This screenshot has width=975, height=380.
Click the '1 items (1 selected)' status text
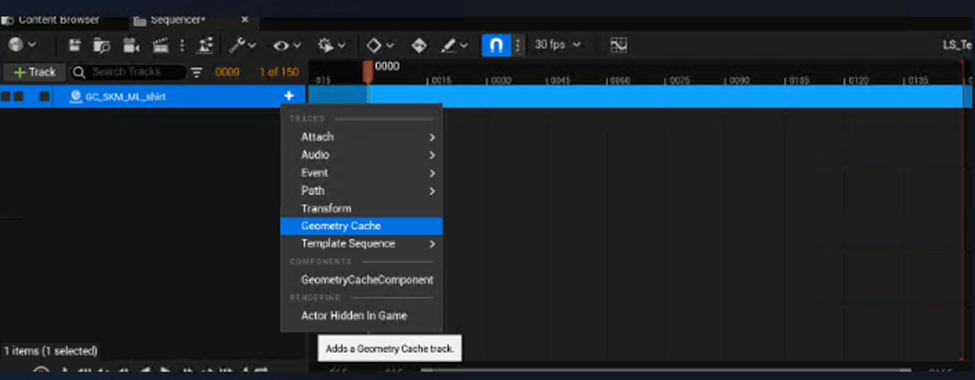pos(50,351)
